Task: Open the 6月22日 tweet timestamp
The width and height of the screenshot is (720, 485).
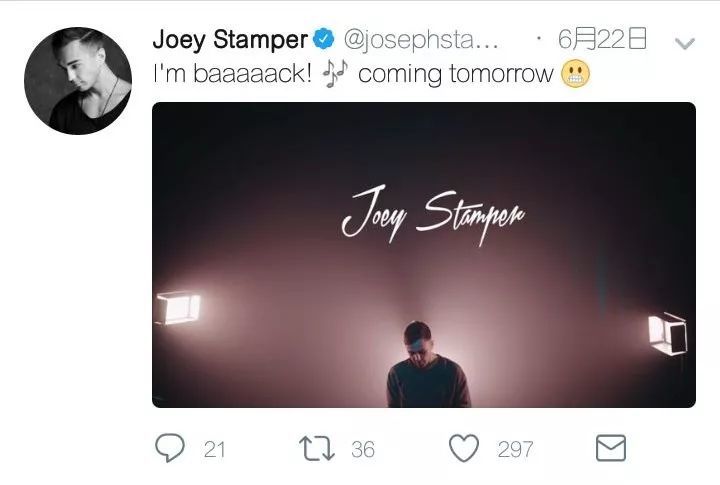Action: (602, 39)
